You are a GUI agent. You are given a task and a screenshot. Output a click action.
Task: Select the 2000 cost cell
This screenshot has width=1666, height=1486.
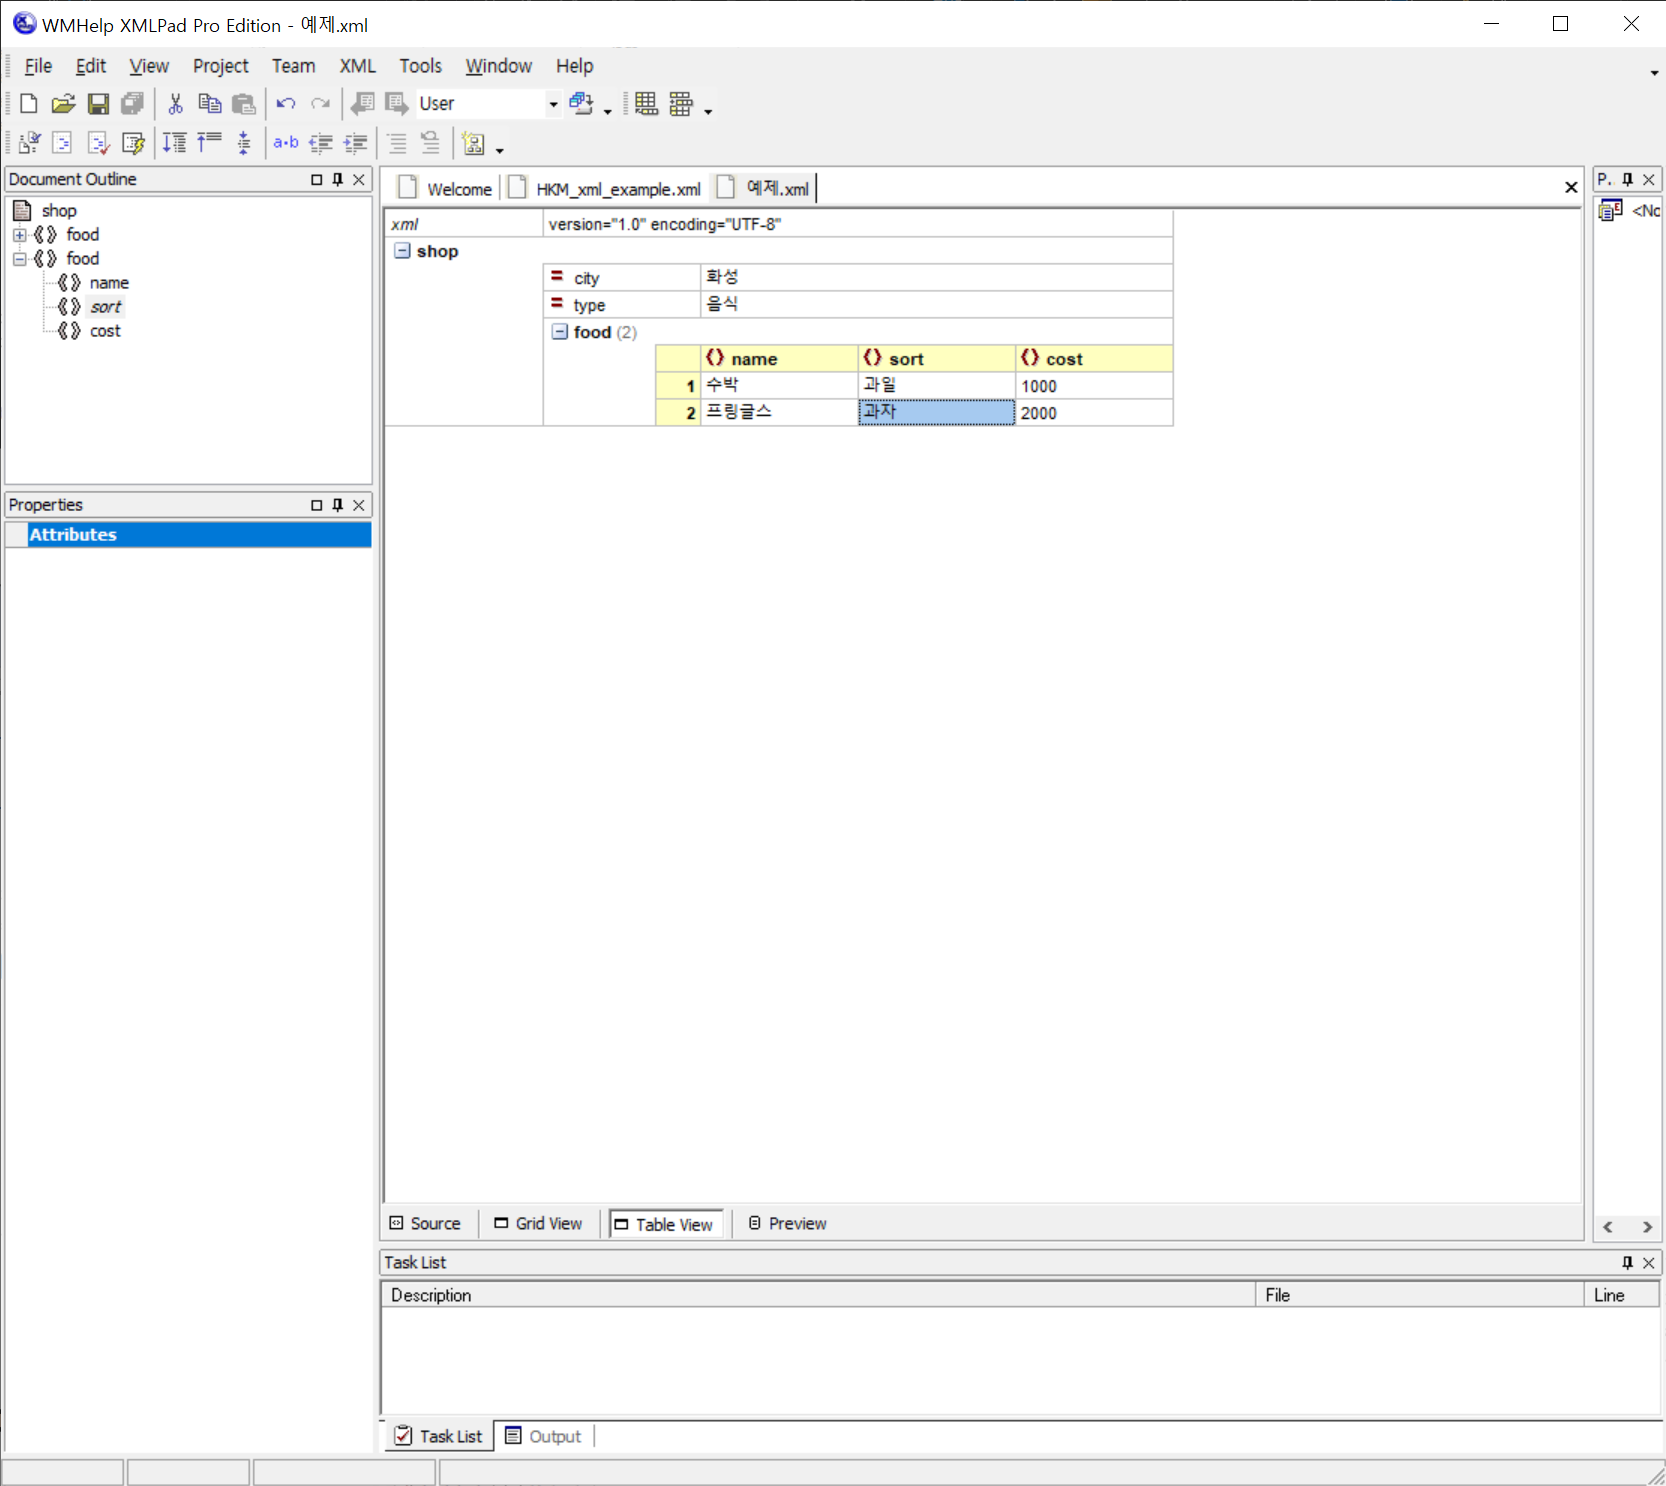[x=1094, y=413]
